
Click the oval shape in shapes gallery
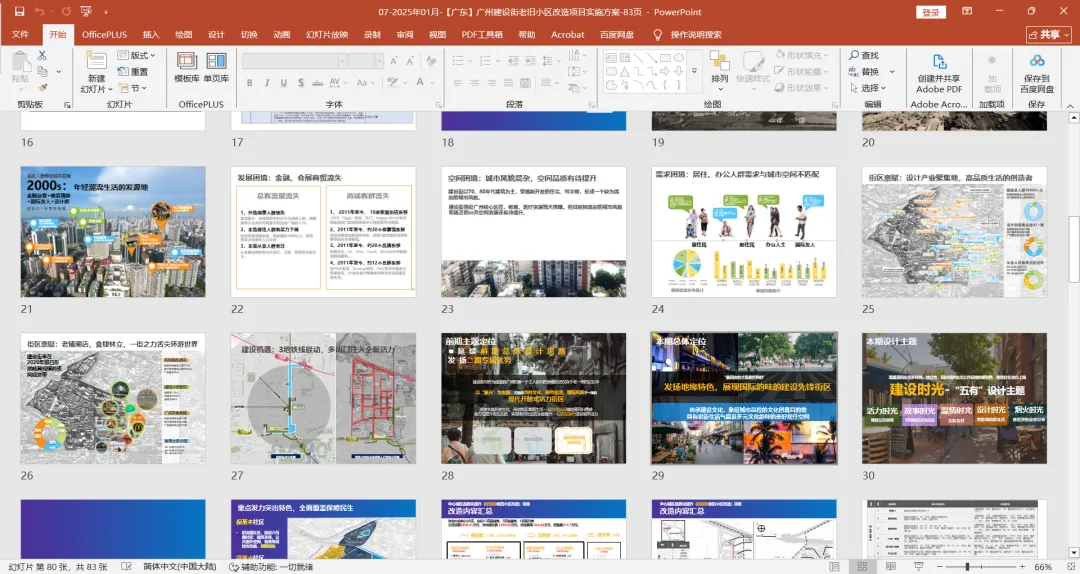(x=678, y=58)
